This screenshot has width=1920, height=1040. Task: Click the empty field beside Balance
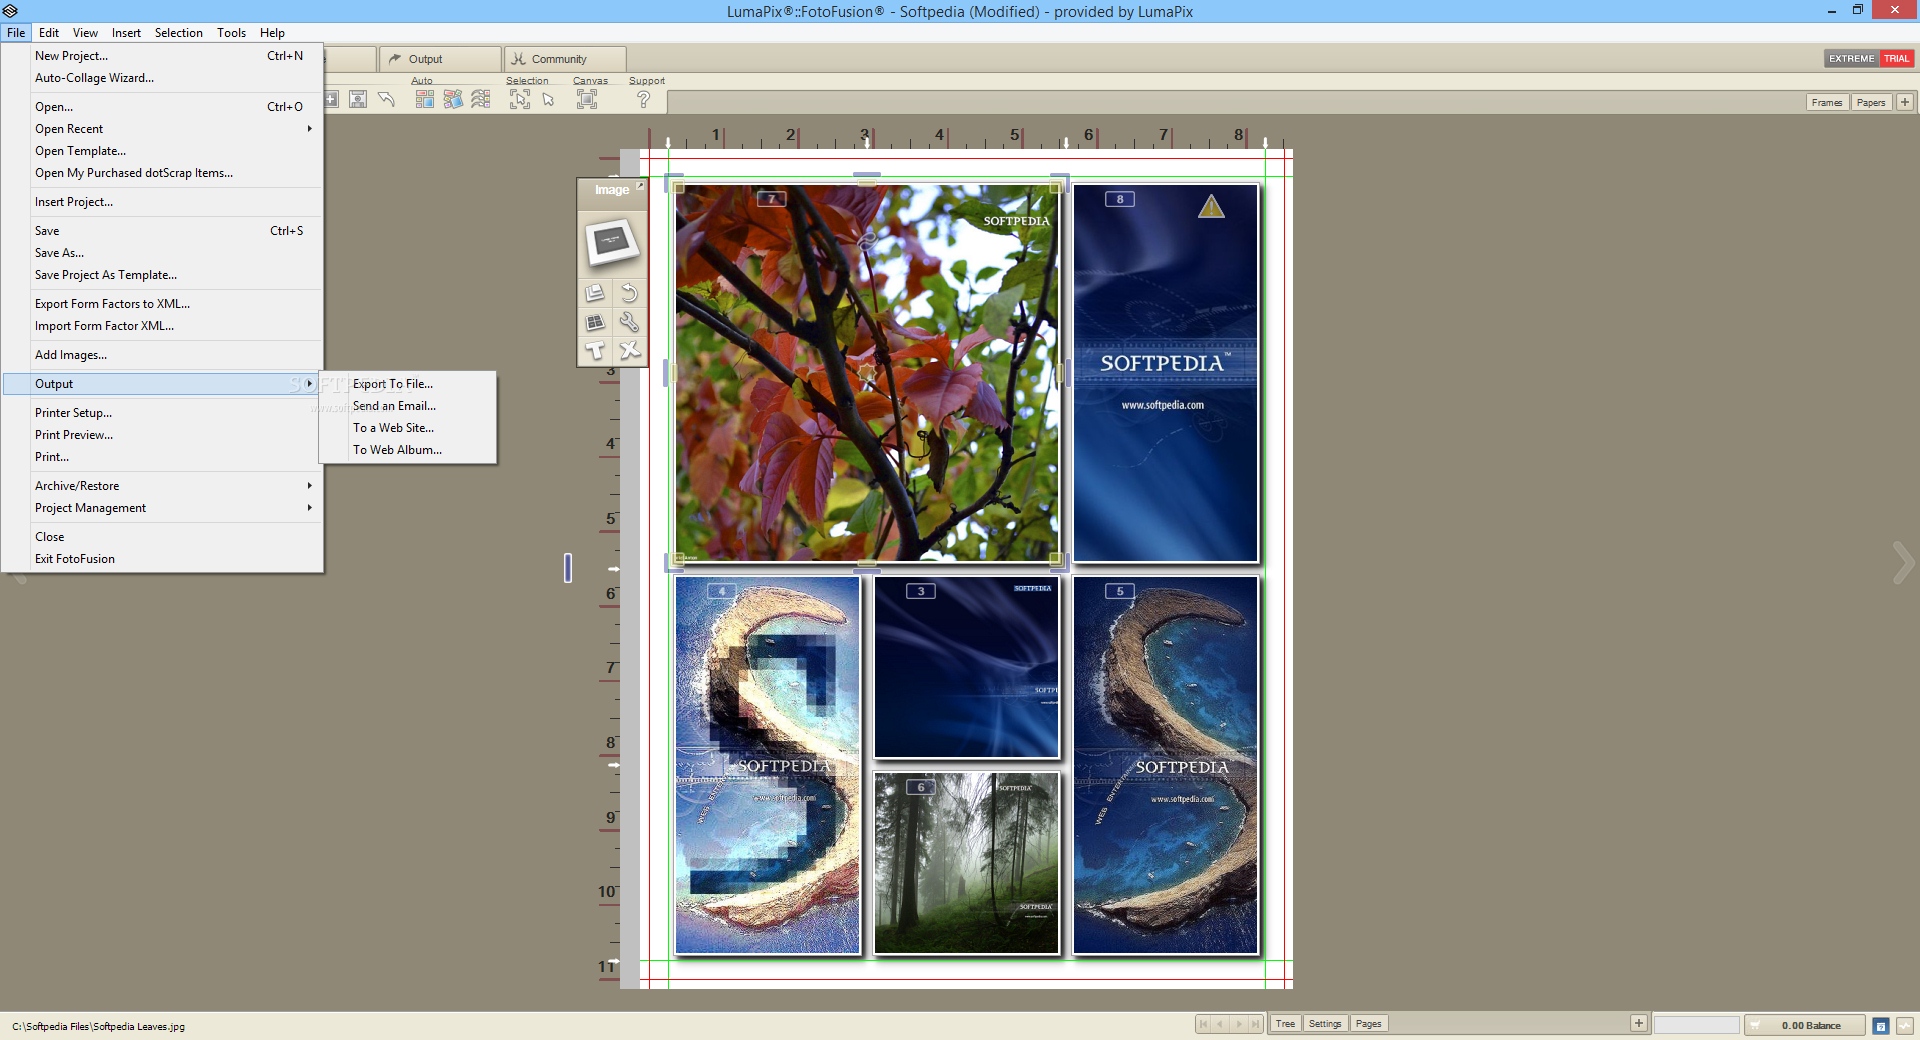[1696, 1025]
